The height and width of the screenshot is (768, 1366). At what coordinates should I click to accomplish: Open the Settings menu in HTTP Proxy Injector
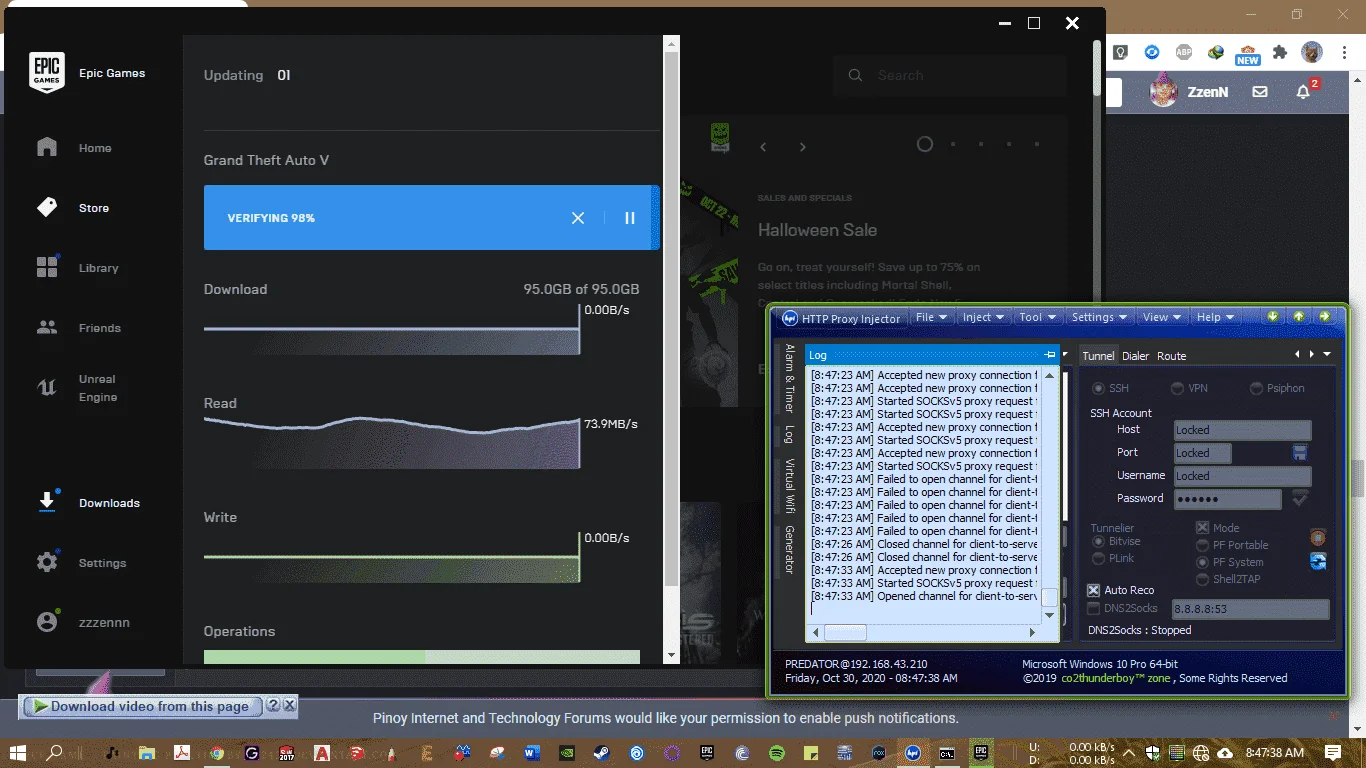click(1099, 317)
